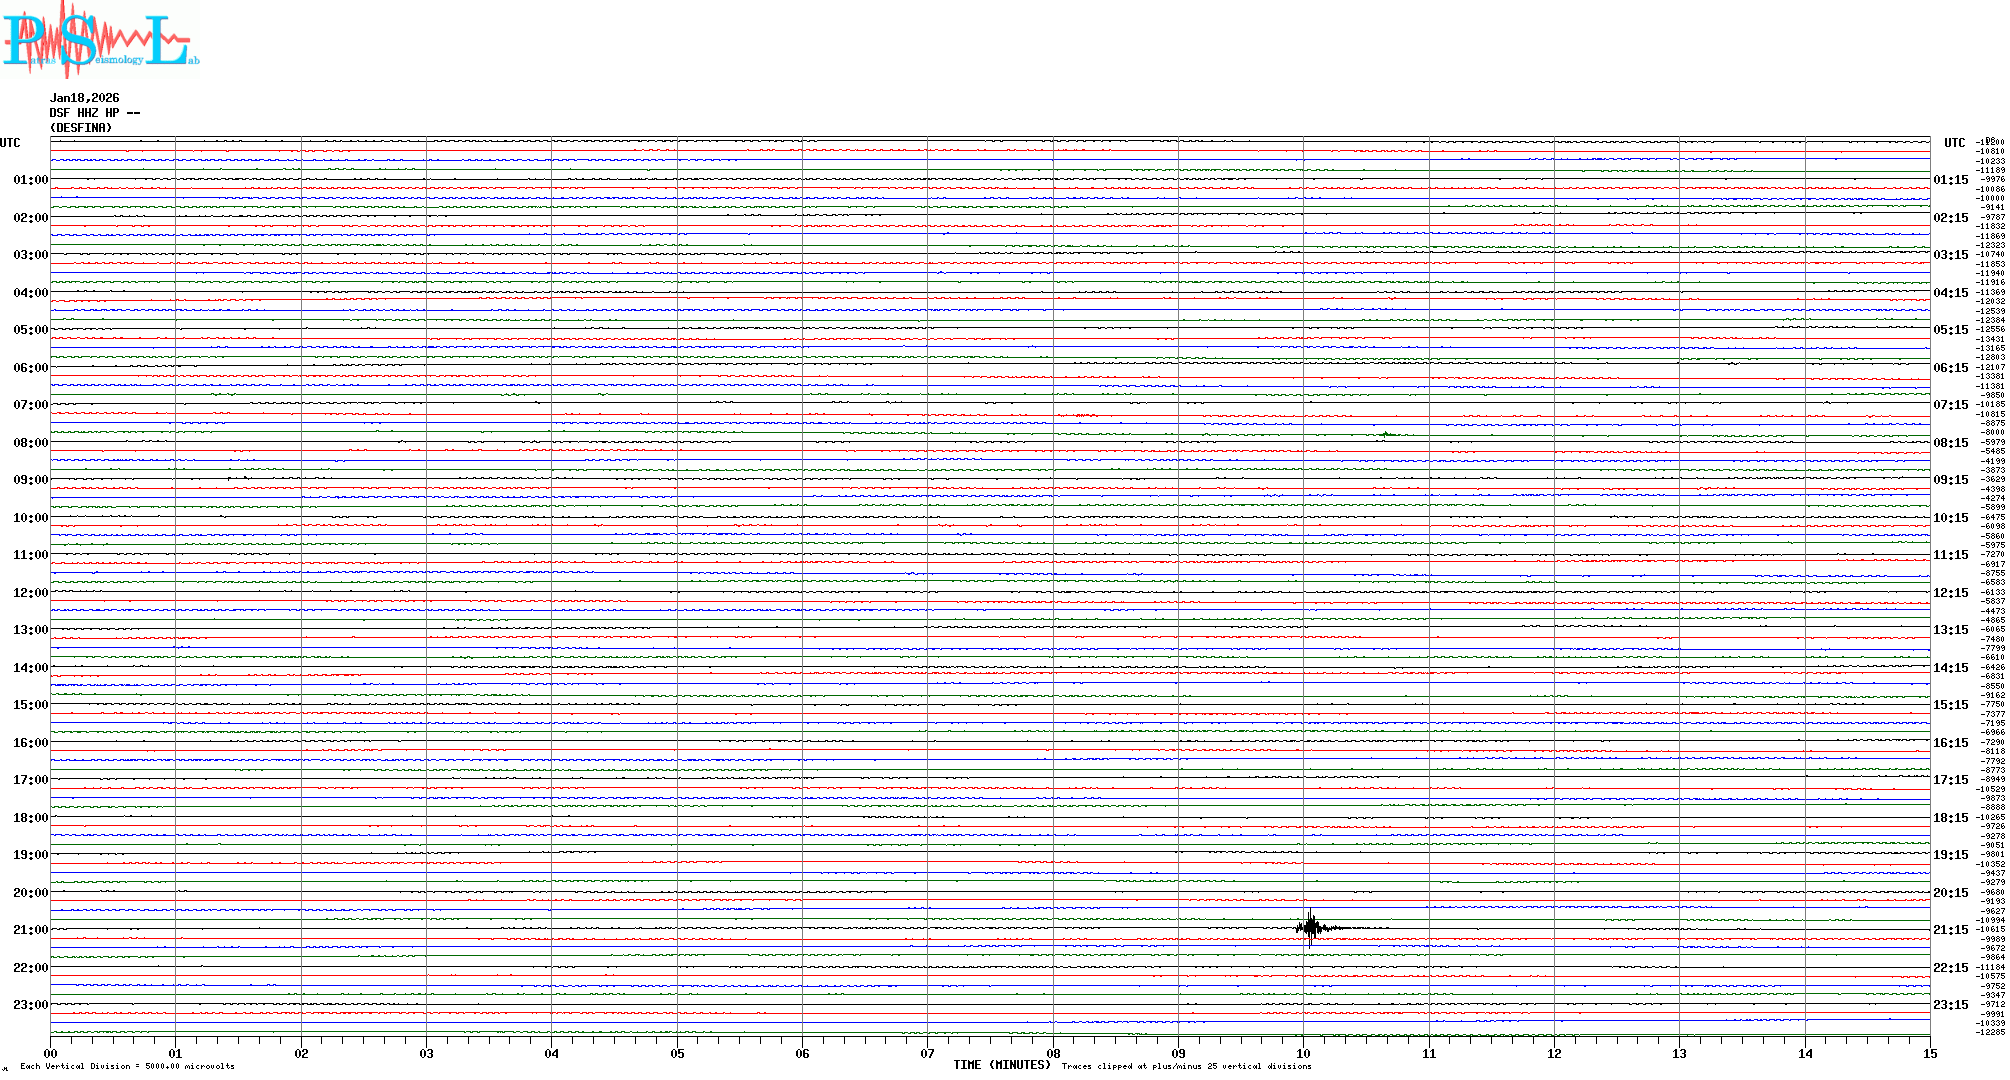Click the TIME (MINUTES) axis title

tap(1001, 1065)
